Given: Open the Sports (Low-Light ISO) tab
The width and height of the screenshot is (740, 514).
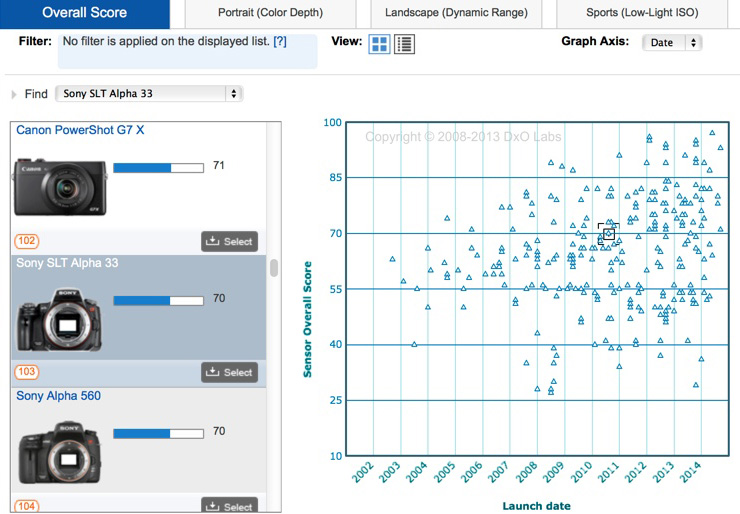Looking at the screenshot, I should 642,13.
